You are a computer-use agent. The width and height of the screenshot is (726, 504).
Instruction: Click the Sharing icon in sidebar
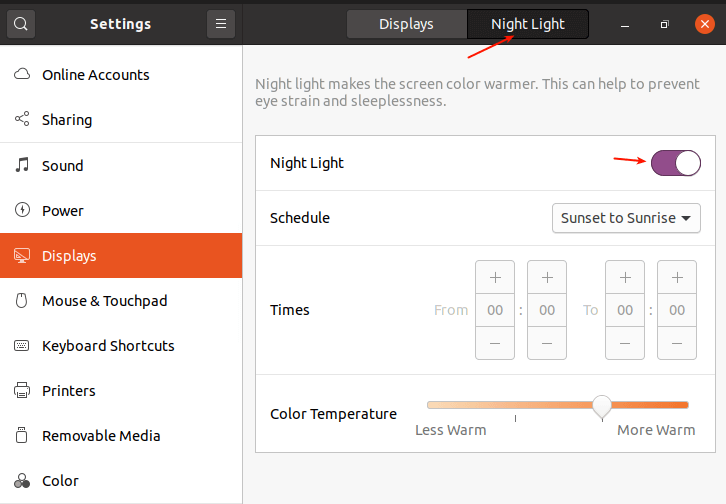[x=22, y=120]
